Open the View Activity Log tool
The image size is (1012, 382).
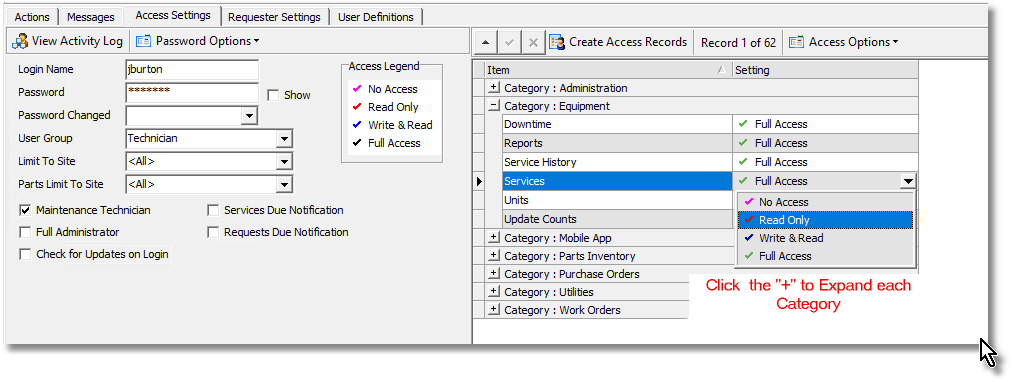pos(67,41)
